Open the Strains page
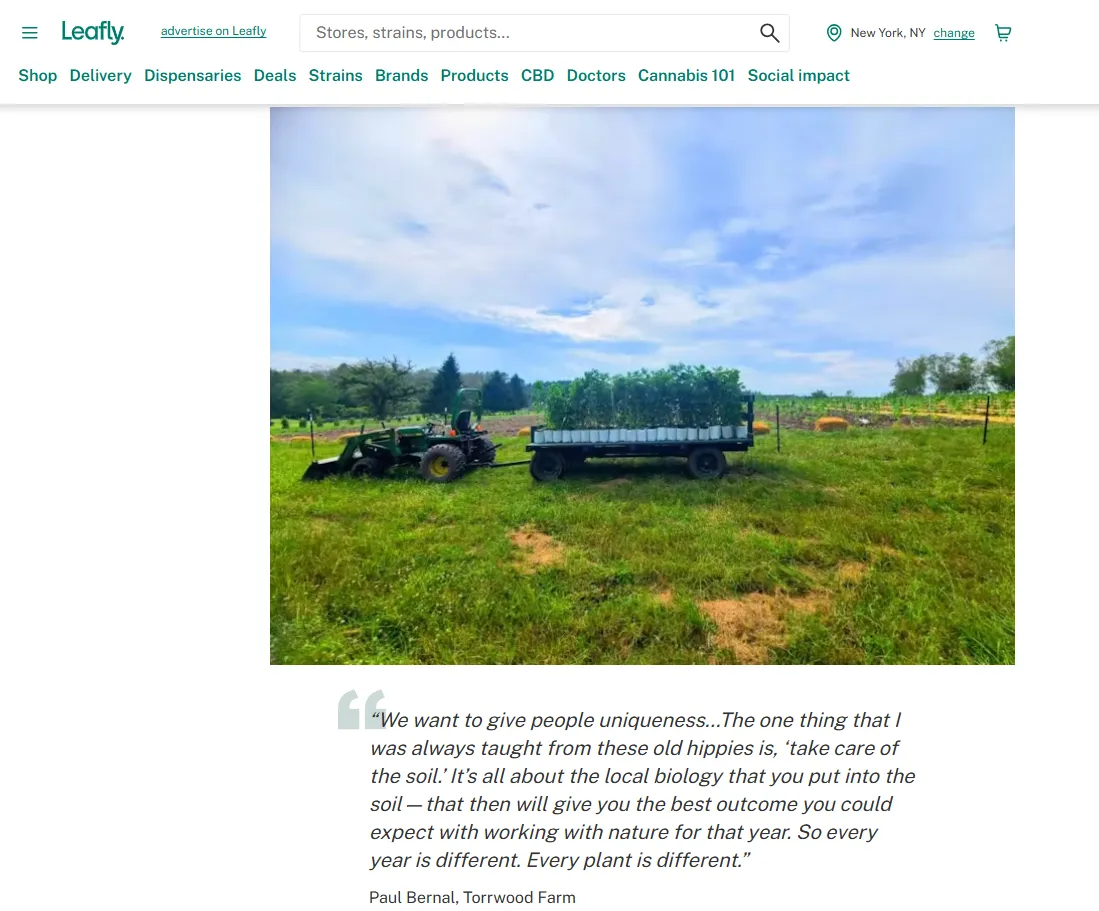Viewport: 1099px width, 911px height. click(x=336, y=76)
